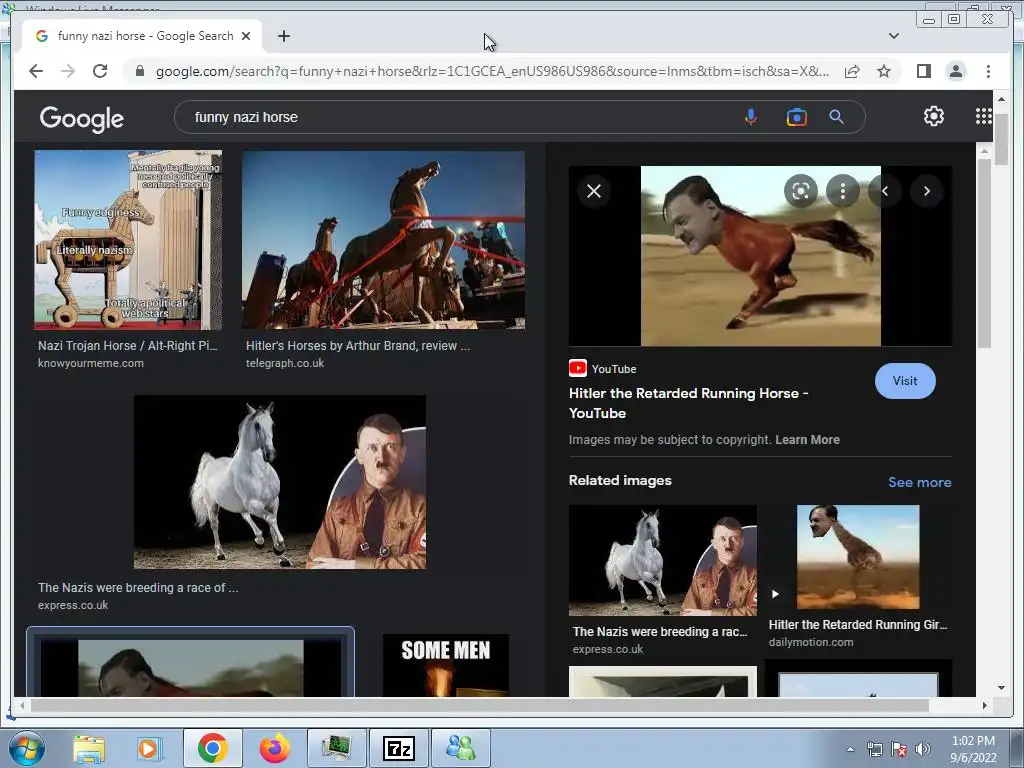Image resolution: width=1024 pixels, height=768 pixels.
Task: Click the page vertical scrollbar thumb
Action: pyautogui.click(x=1001, y=137)
